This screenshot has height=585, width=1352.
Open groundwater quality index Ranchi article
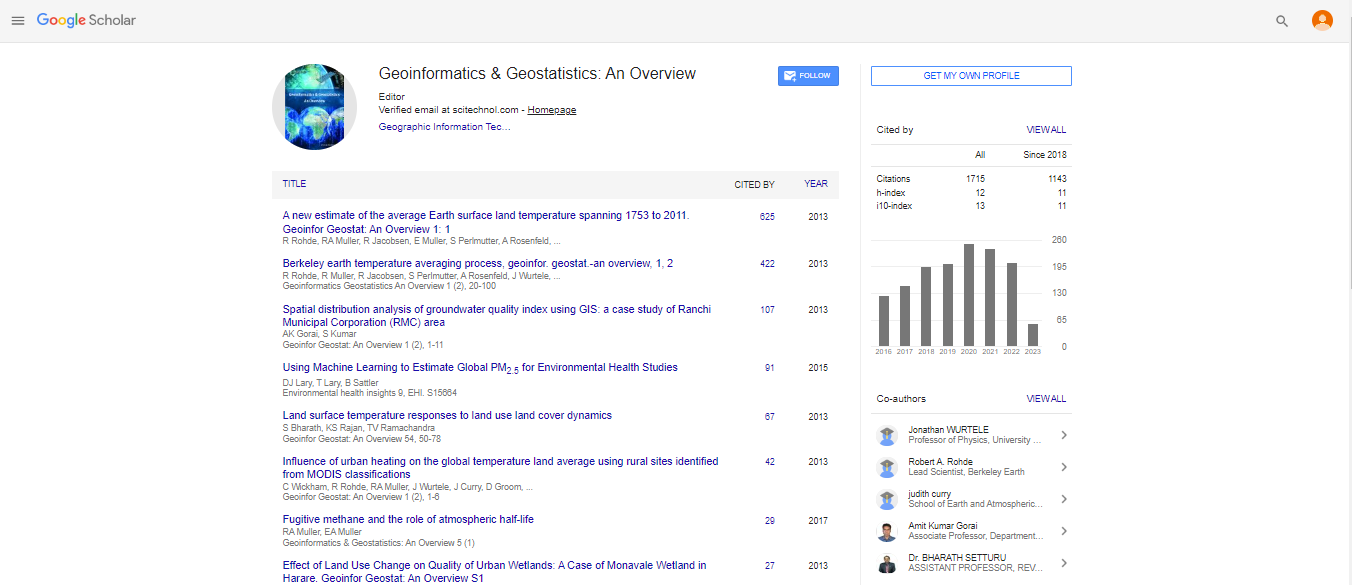tap(497, 316)
